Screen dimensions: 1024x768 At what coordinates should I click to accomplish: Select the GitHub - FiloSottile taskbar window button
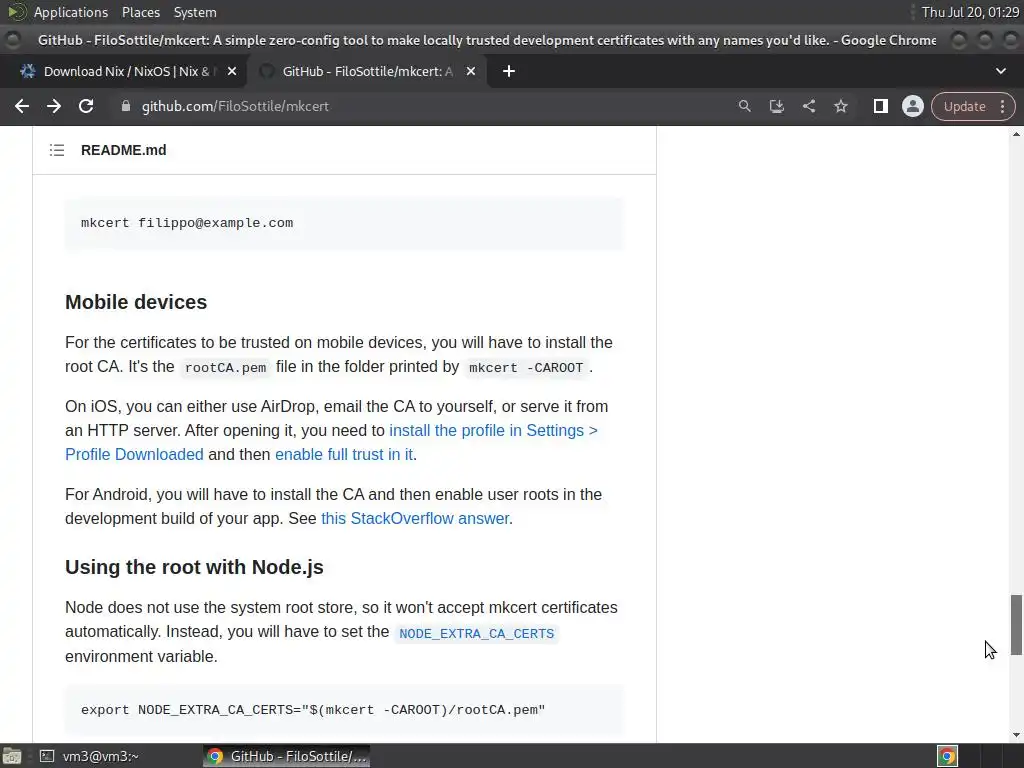pyautogui.click(x=286, y=756)
